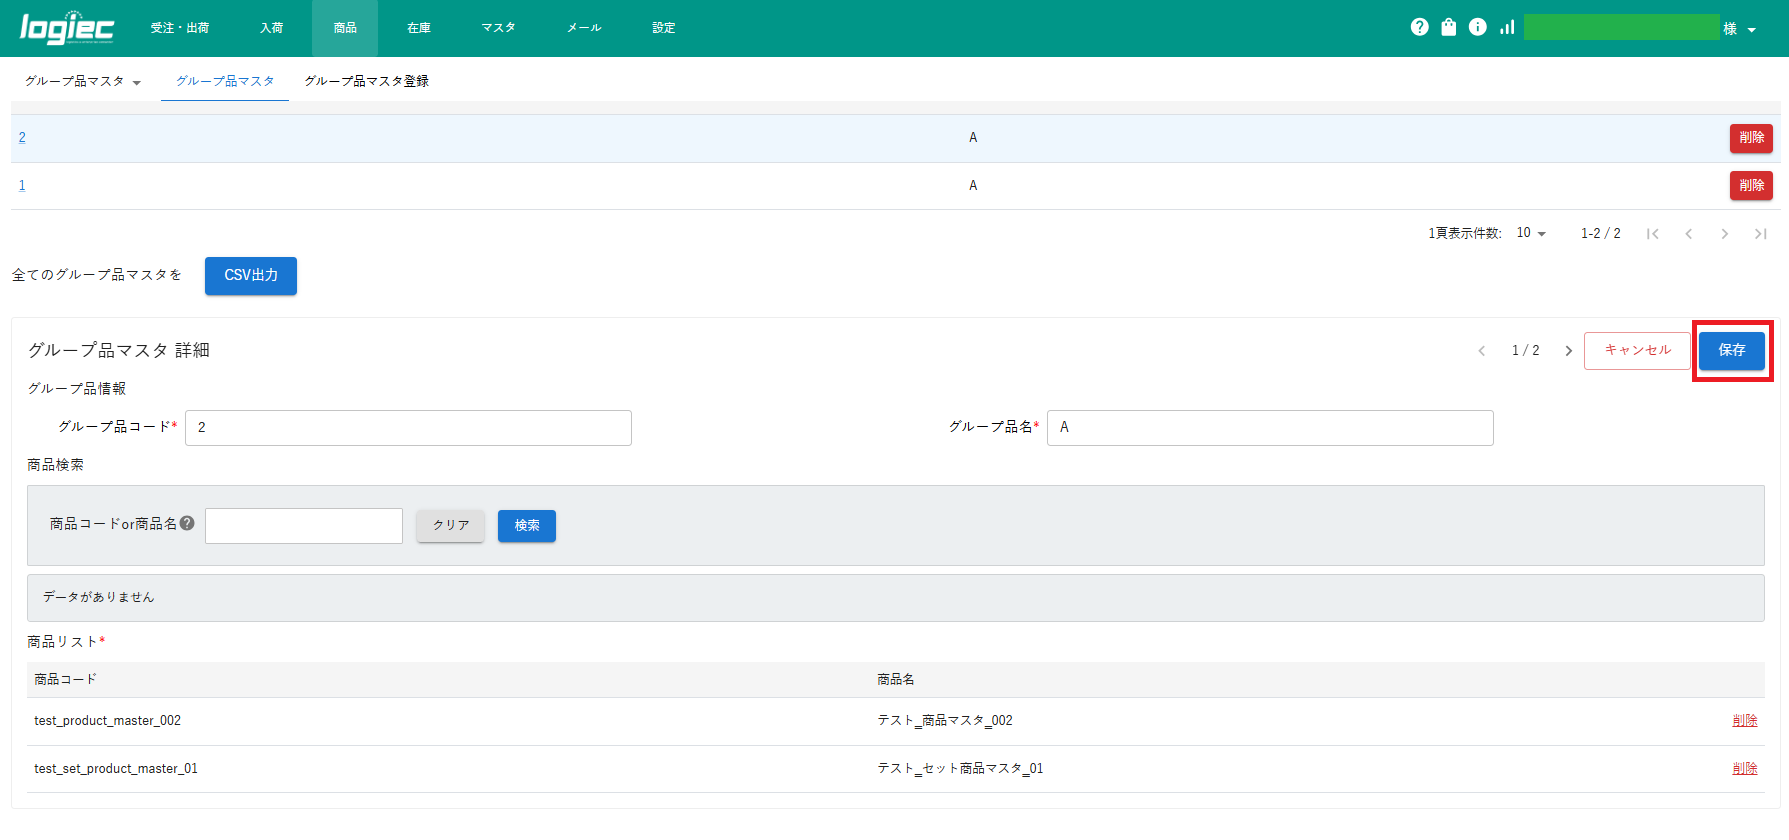Open group code 1 link in list
This screenshot has width=1789, height=840.
pos(22,186)
